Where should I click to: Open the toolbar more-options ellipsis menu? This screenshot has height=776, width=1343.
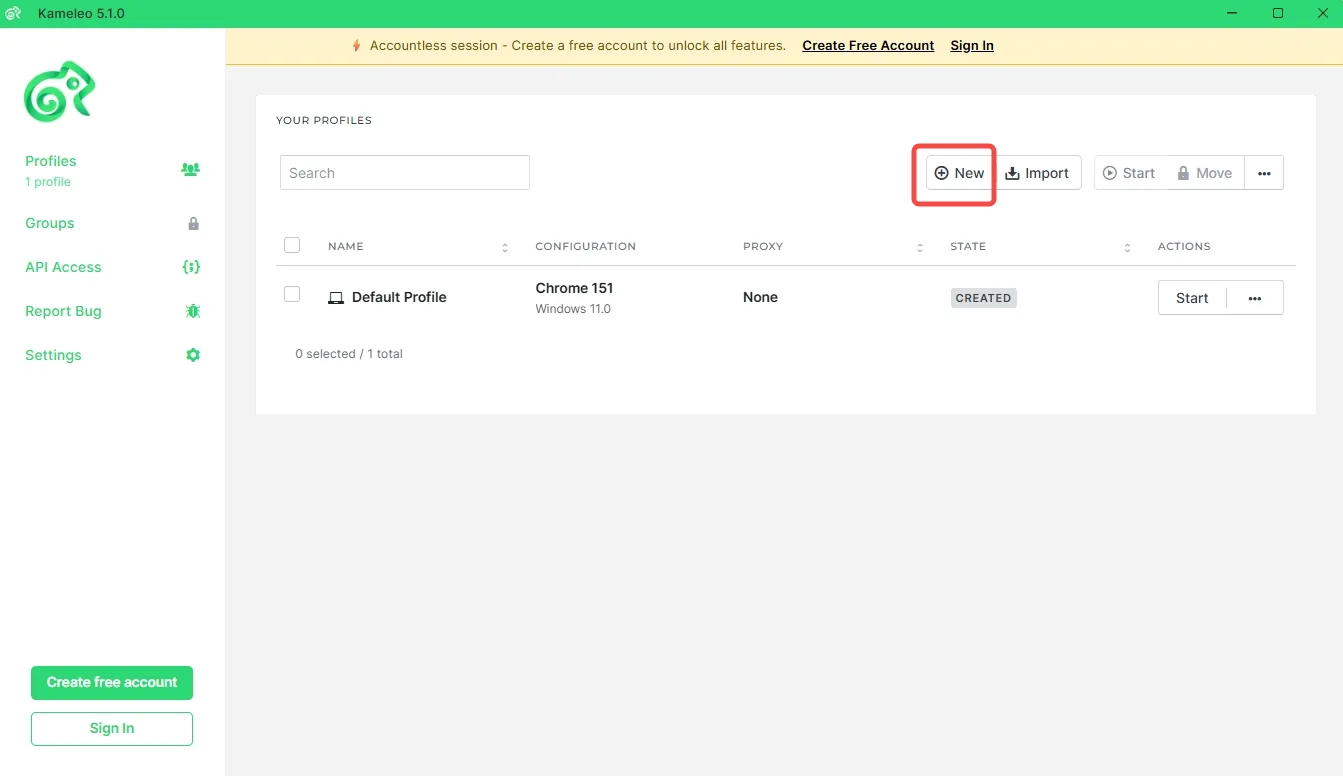click(x=1264, y=173)
